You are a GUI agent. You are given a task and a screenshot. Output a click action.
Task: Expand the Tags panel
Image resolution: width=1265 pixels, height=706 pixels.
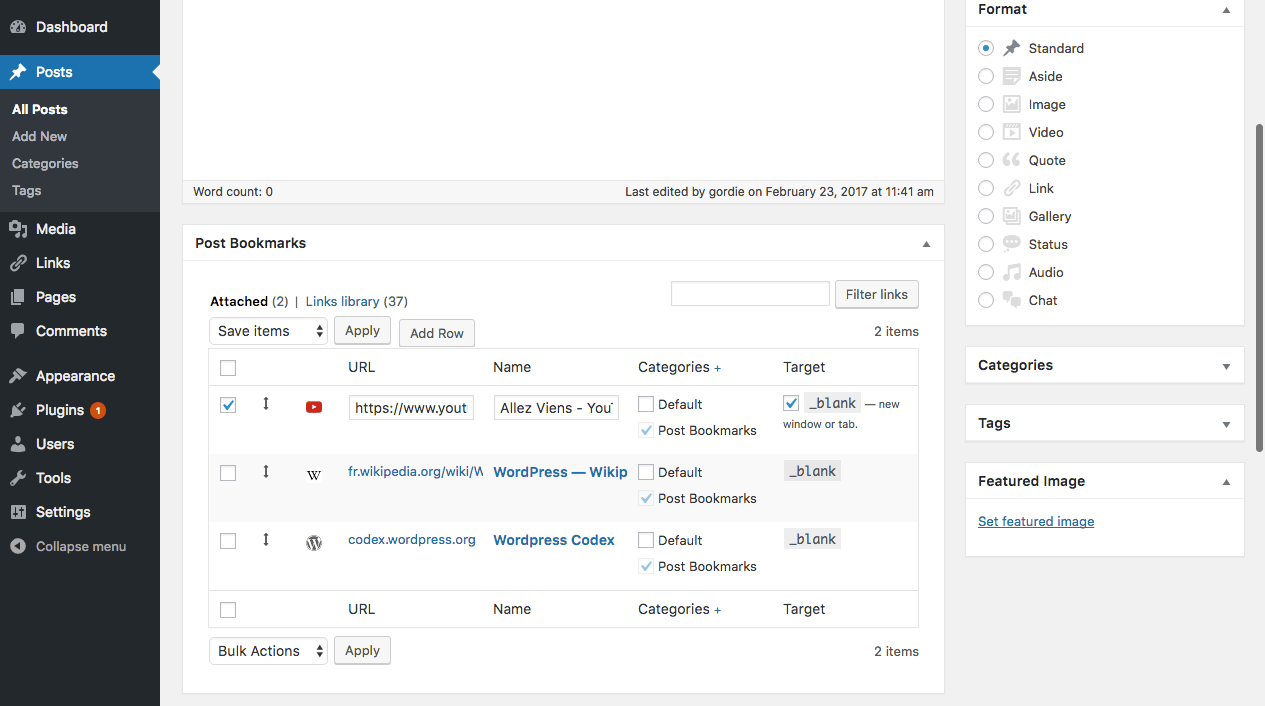tap(1226, 424)
